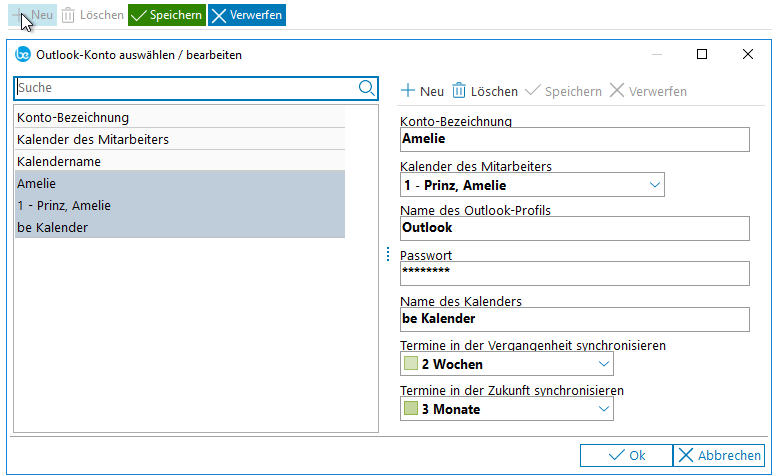Click the search magnifier icon
Viewport: 772px width, 476px height.
pyautogui.click(x=367, y=88)
